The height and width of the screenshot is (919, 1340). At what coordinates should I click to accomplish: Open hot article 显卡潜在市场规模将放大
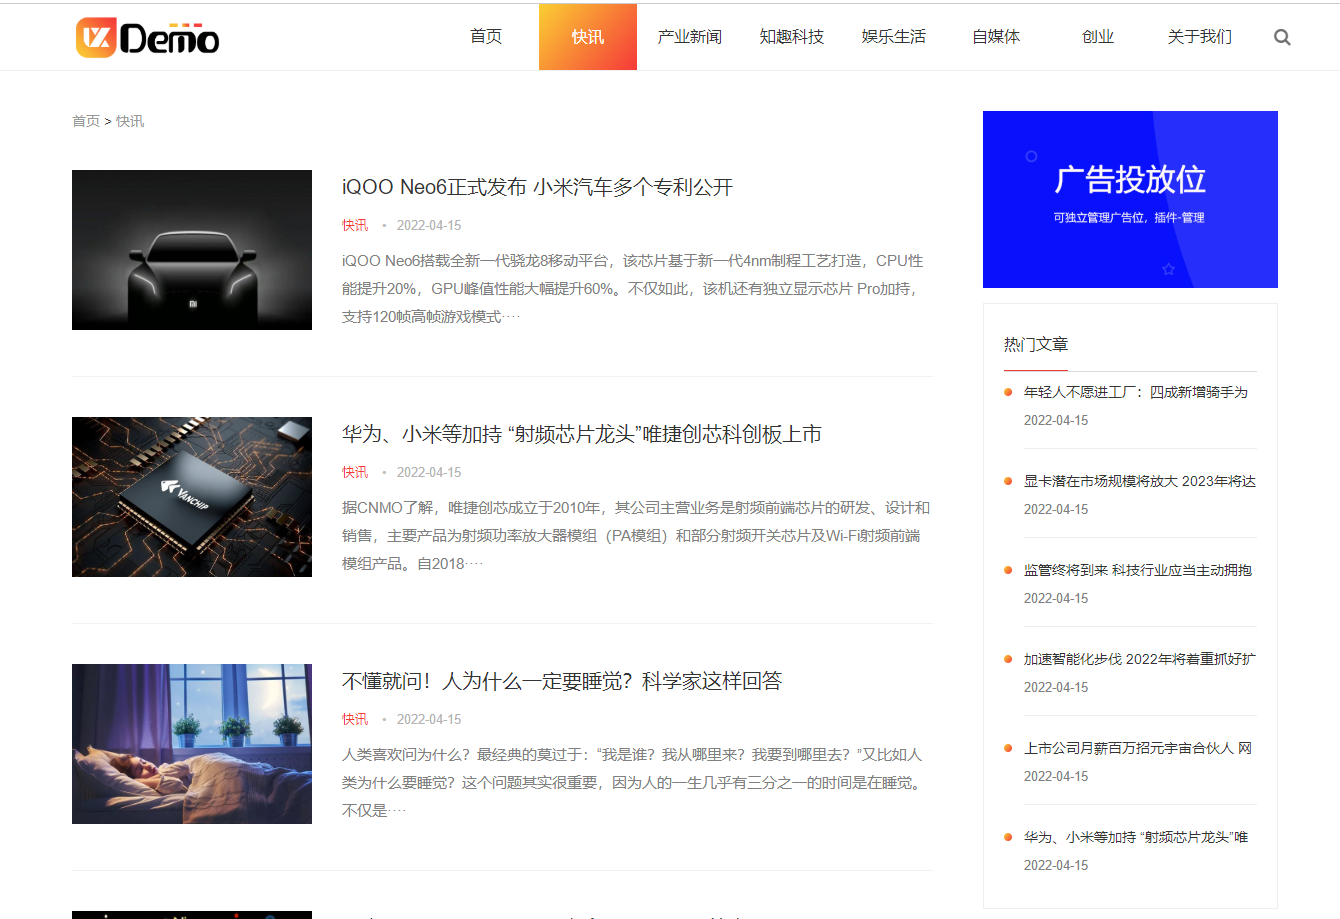pyautogui.click(x=1140, y=481)
